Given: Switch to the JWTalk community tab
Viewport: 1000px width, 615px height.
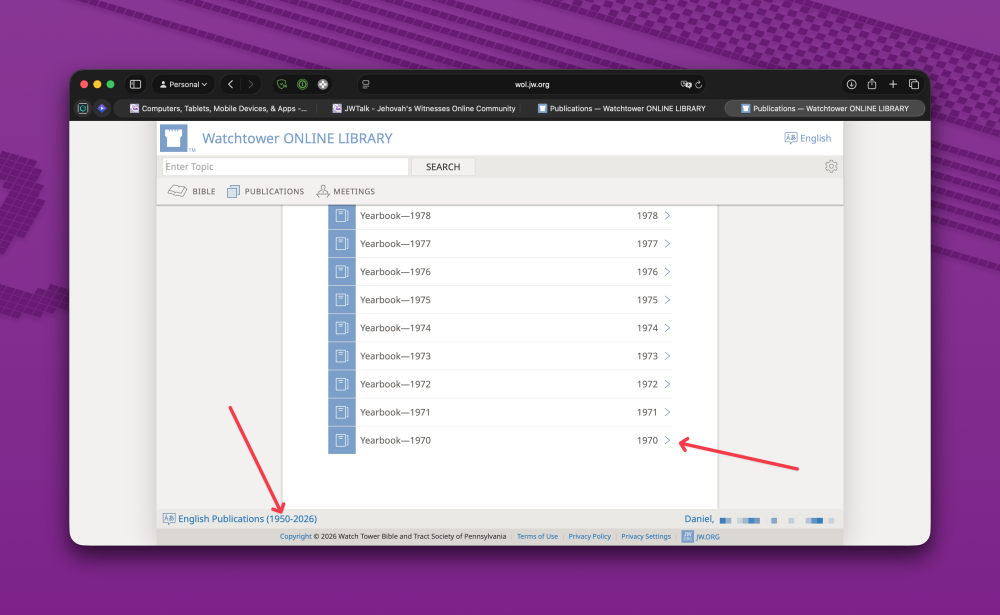Looking at the screenshot, I should (x=422, y=108).
